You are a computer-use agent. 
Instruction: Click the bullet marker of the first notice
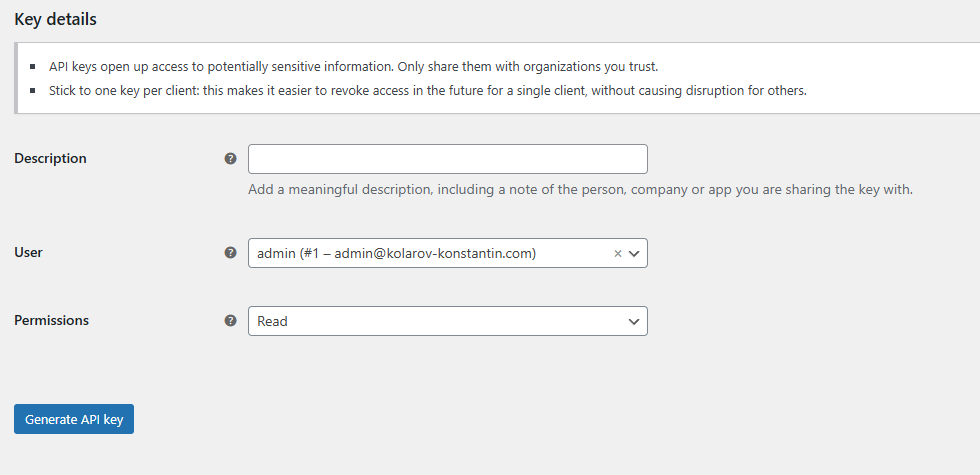click(34, 67)
